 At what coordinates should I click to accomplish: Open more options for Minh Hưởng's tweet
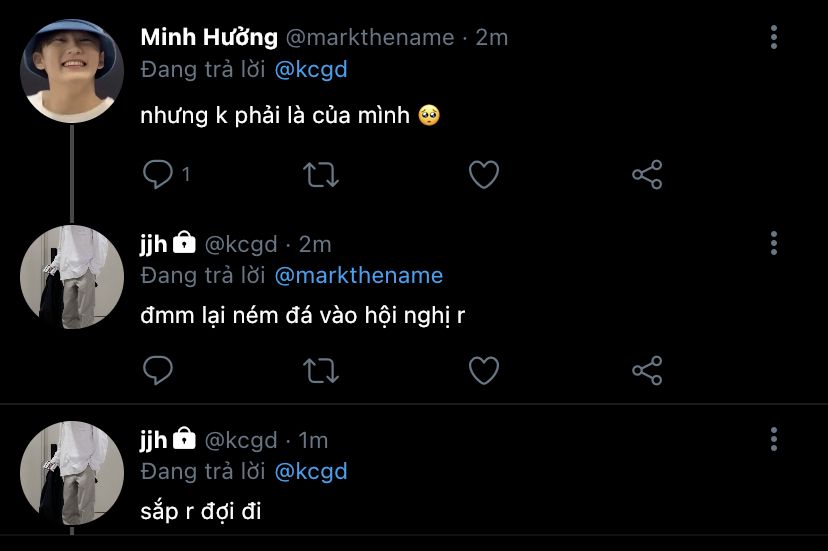[x=774, y=38]
